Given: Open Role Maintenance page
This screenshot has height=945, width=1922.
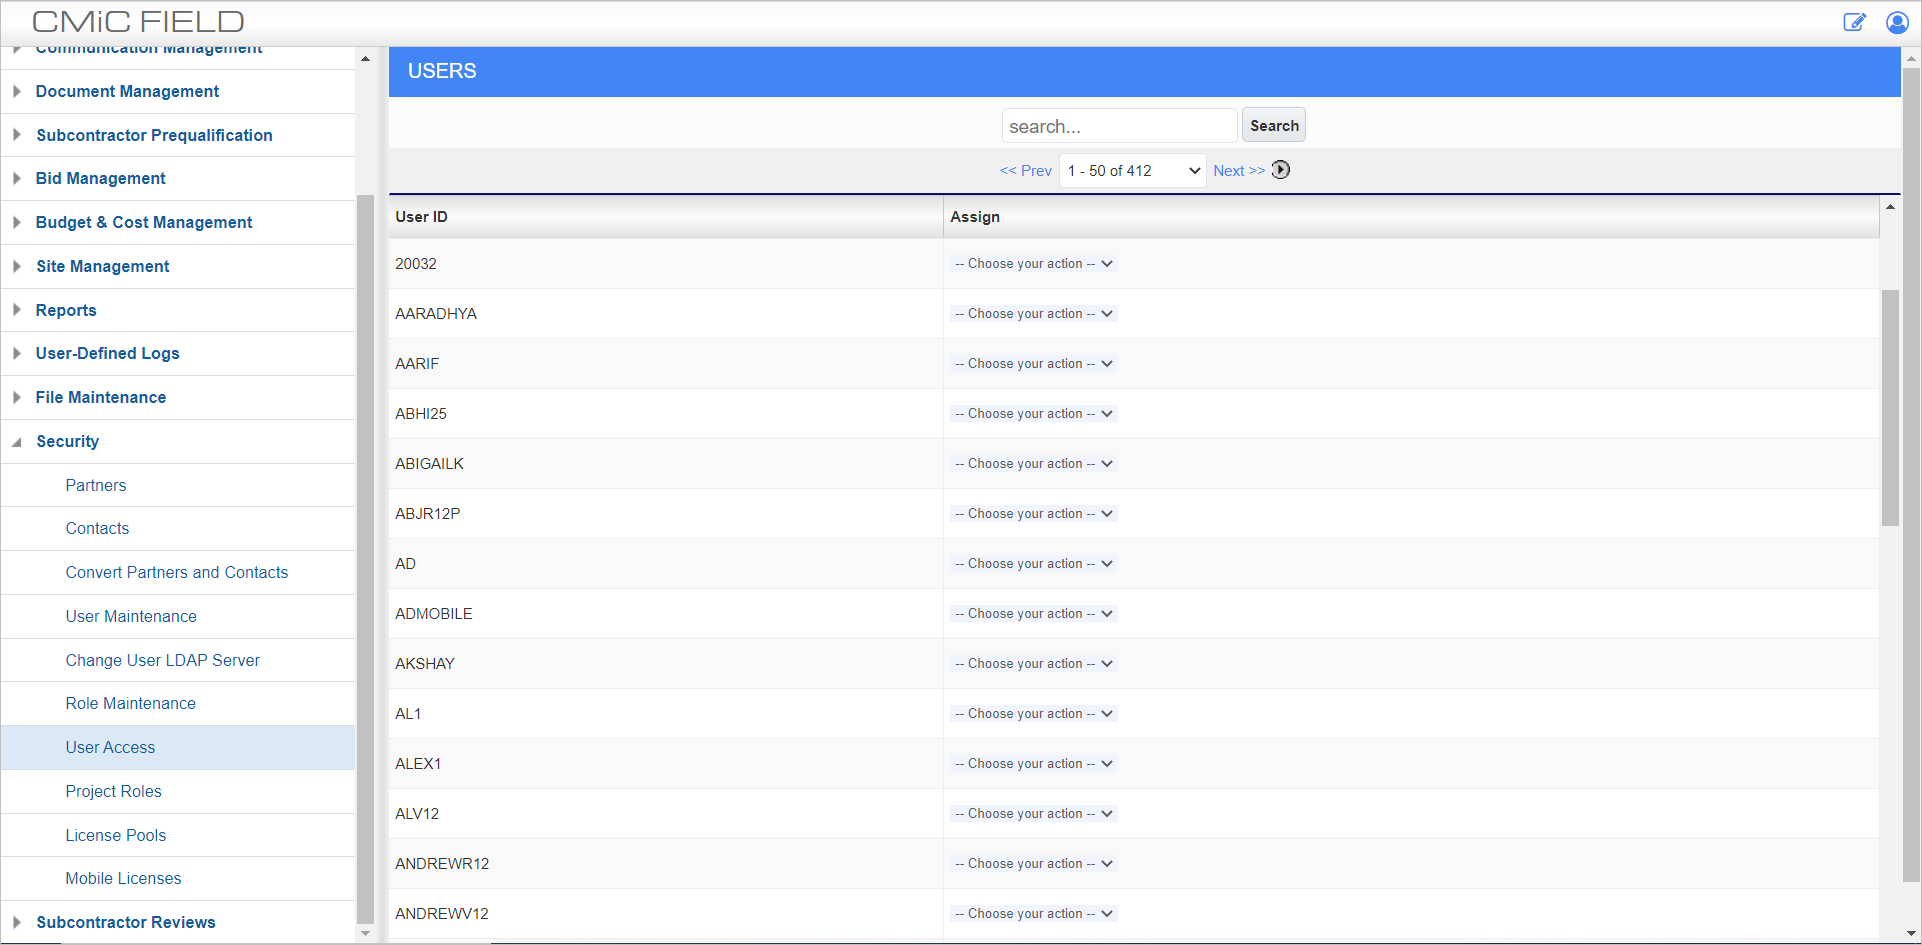Looking at the screenshot, I should [131, 703].
